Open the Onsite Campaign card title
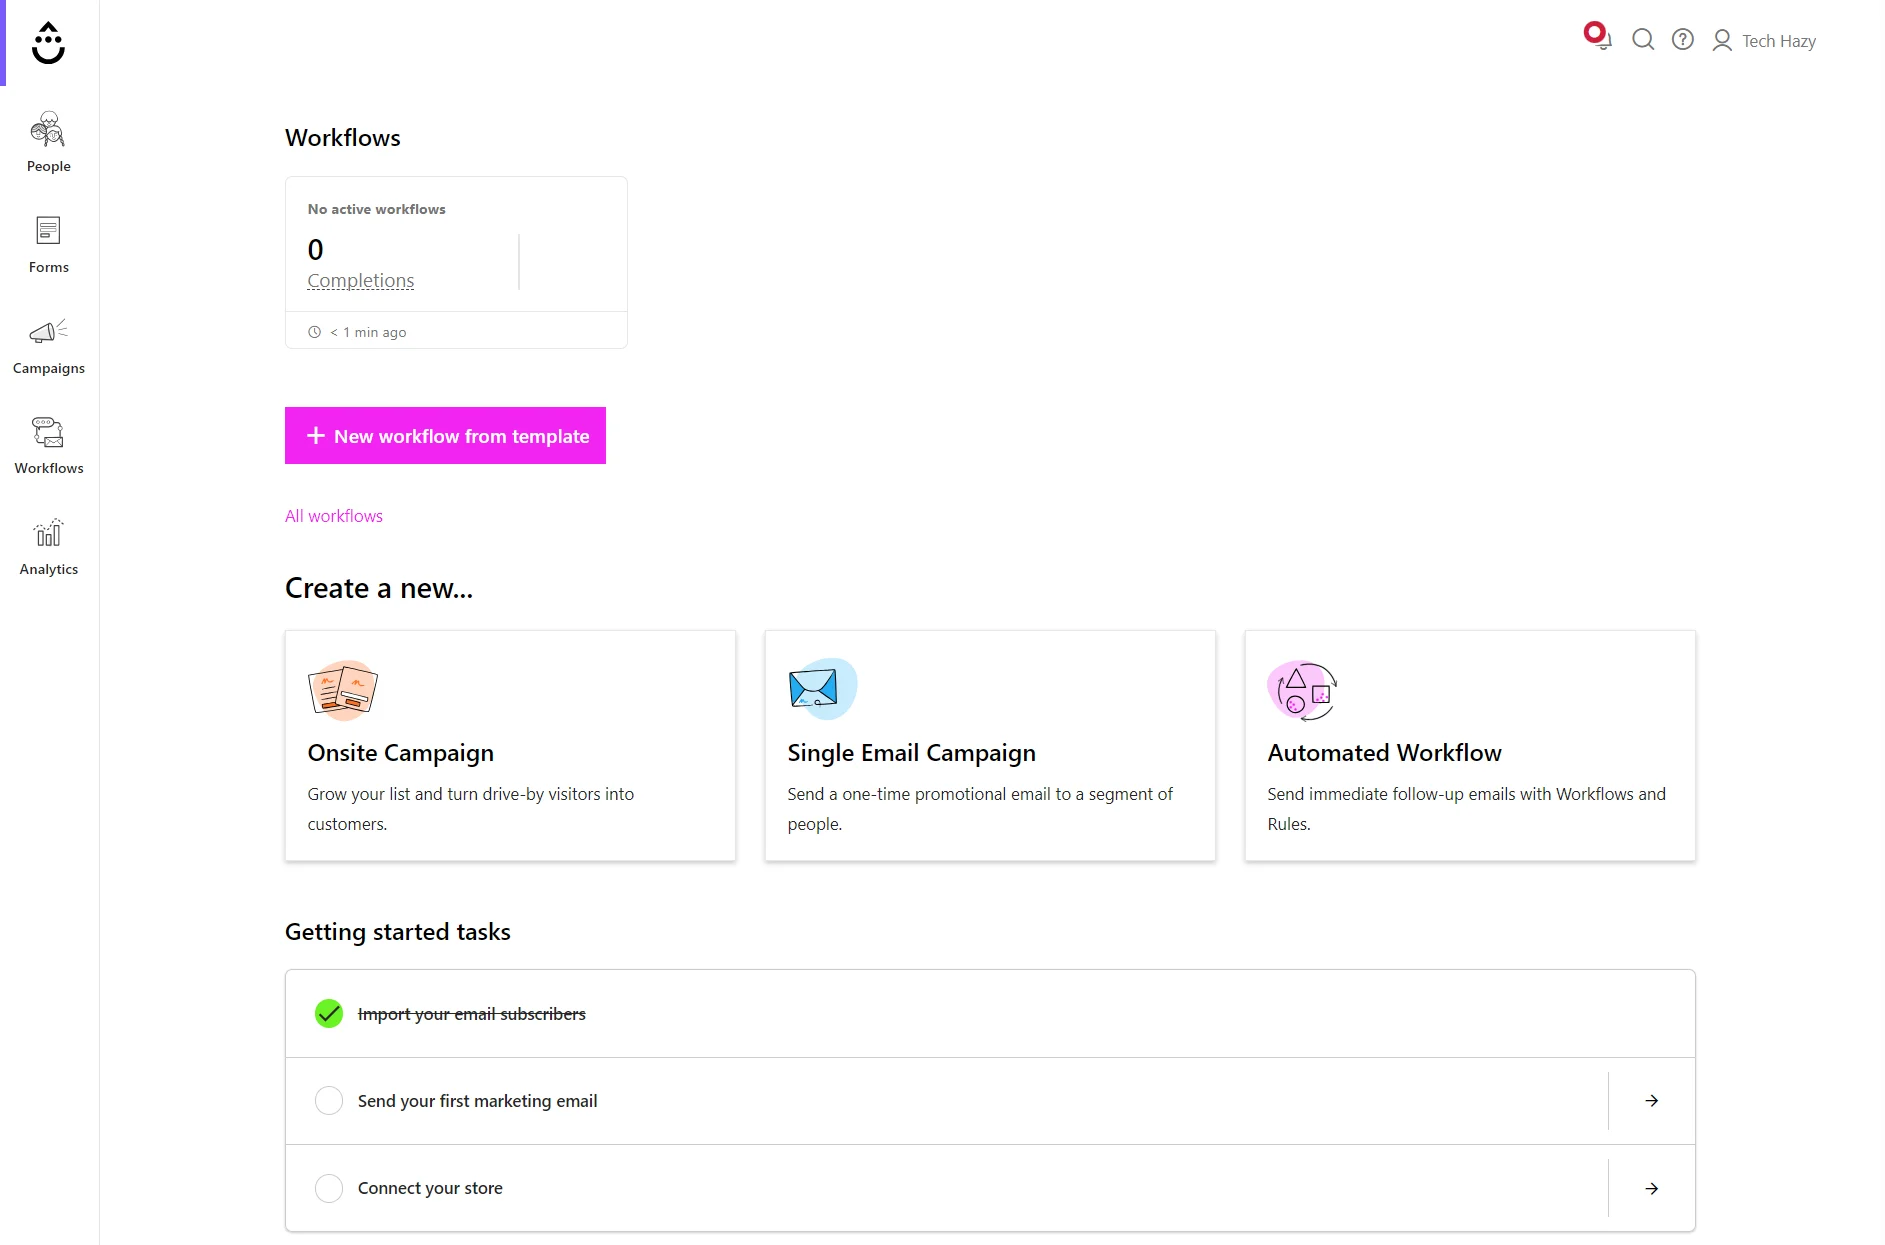Screen dimensions: 1885x1245 (401, 753)
